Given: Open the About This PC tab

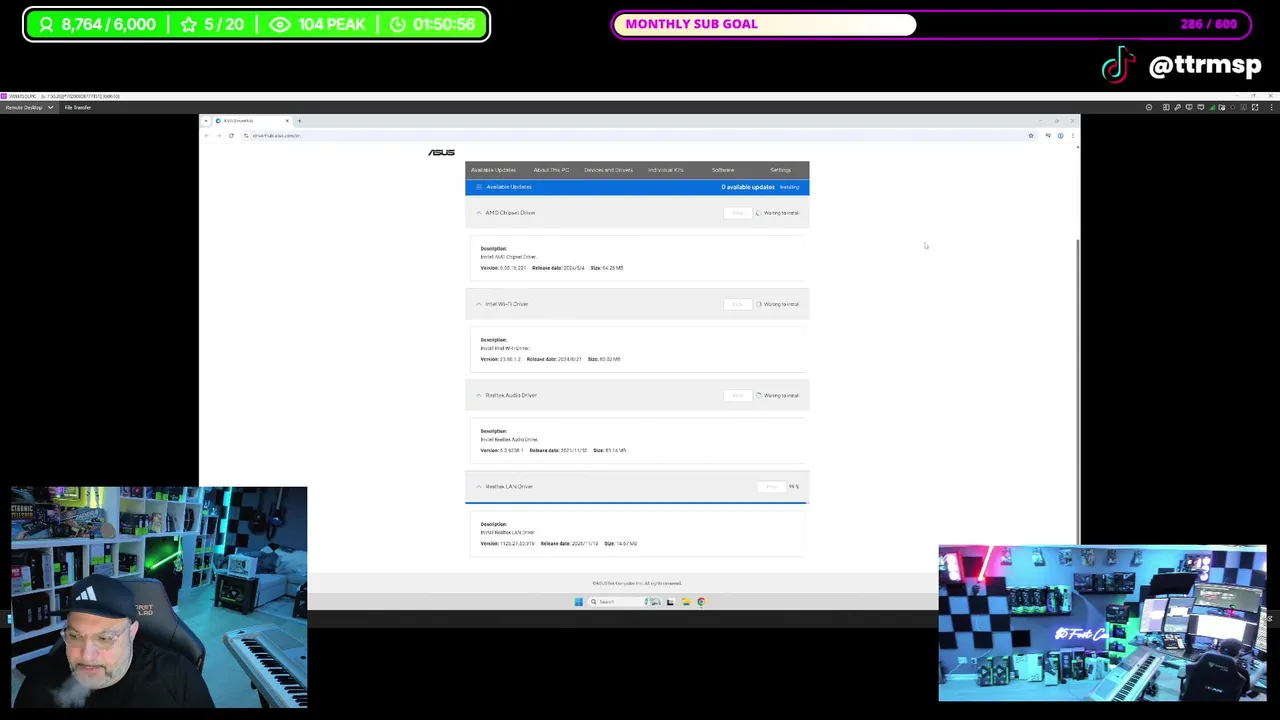Looking at the screenshot, I should pyautogui.click(x=551, y=170).
